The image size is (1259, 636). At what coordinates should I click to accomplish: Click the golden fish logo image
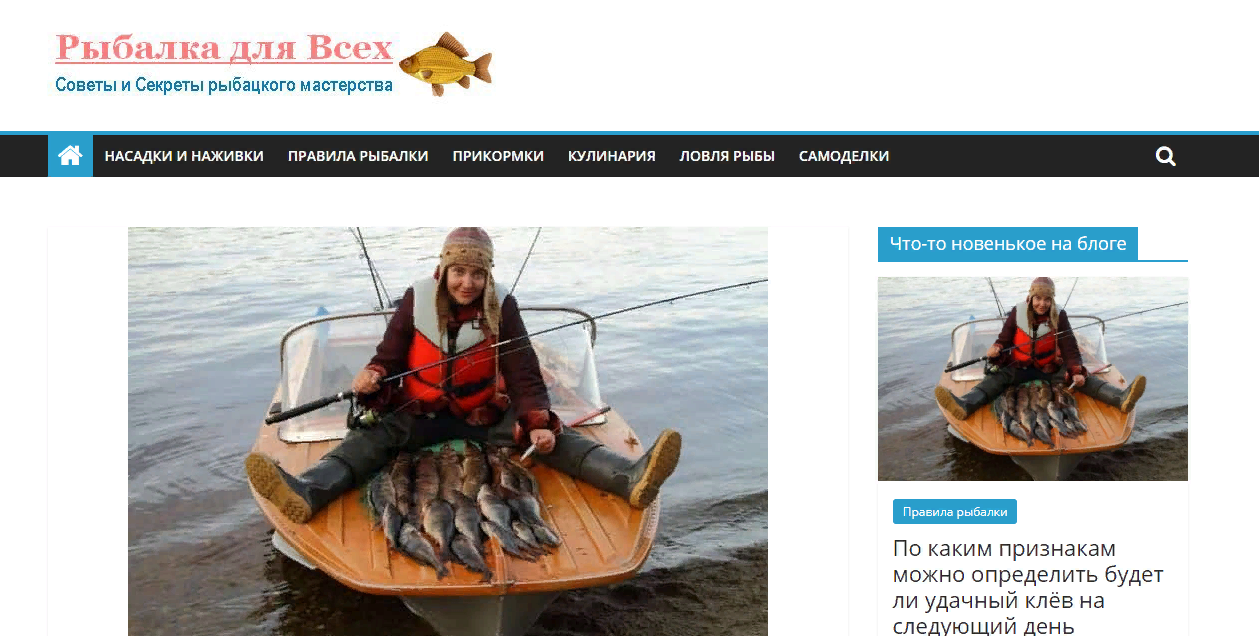(x=445, y=64)
